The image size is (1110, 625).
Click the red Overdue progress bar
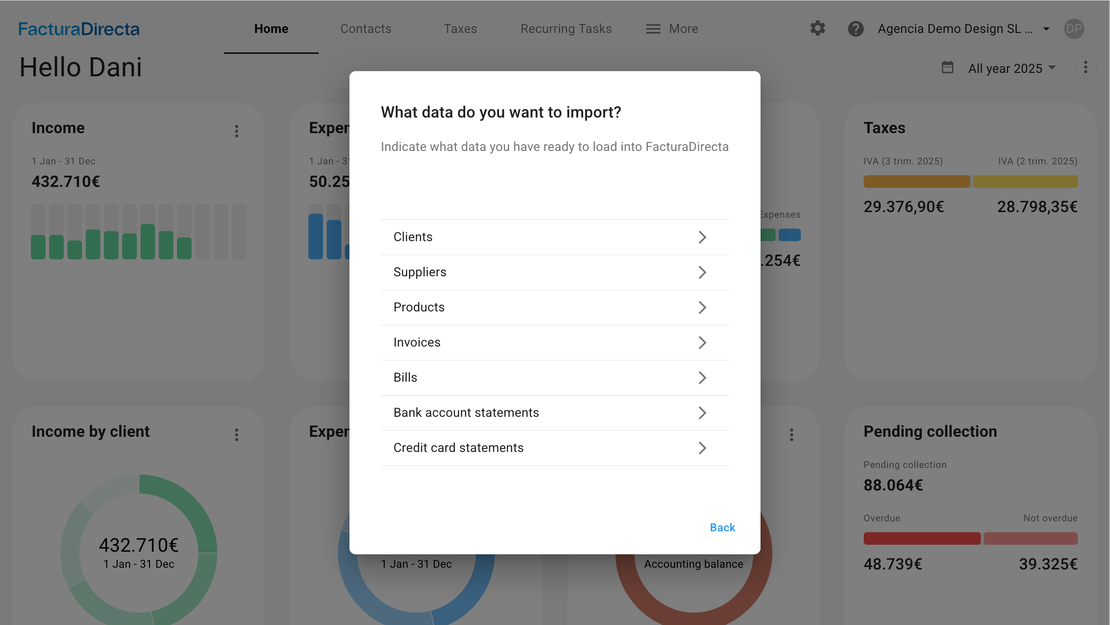click(x=921, y=538)
